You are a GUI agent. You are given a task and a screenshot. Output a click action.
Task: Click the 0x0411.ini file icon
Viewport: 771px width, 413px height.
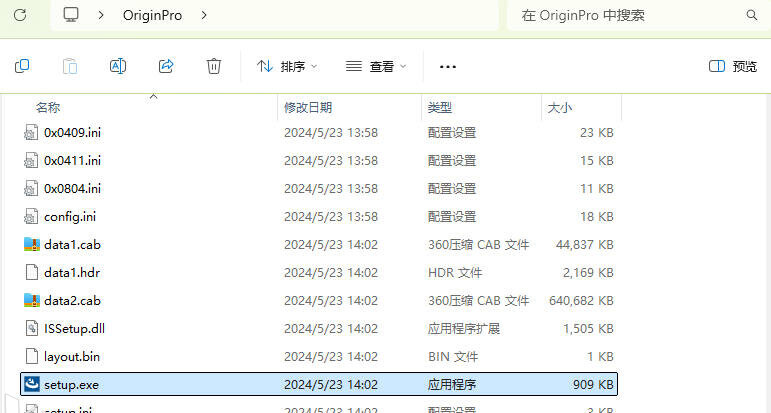click(x=31, y=161)
